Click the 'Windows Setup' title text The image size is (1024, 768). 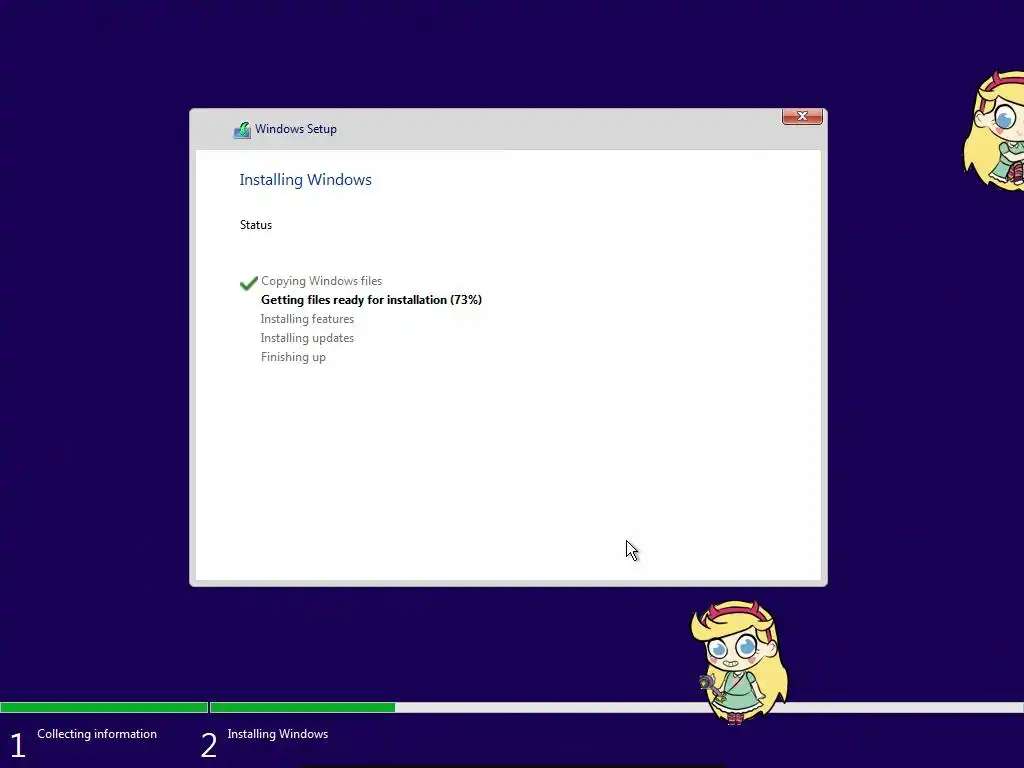(296, 129)
